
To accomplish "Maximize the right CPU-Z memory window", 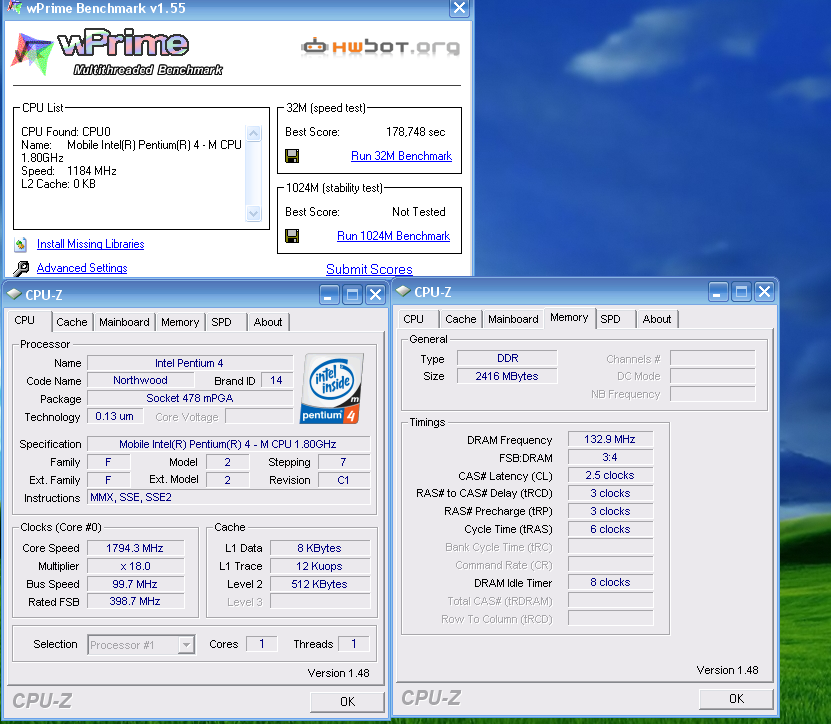I will click(741, 292).
